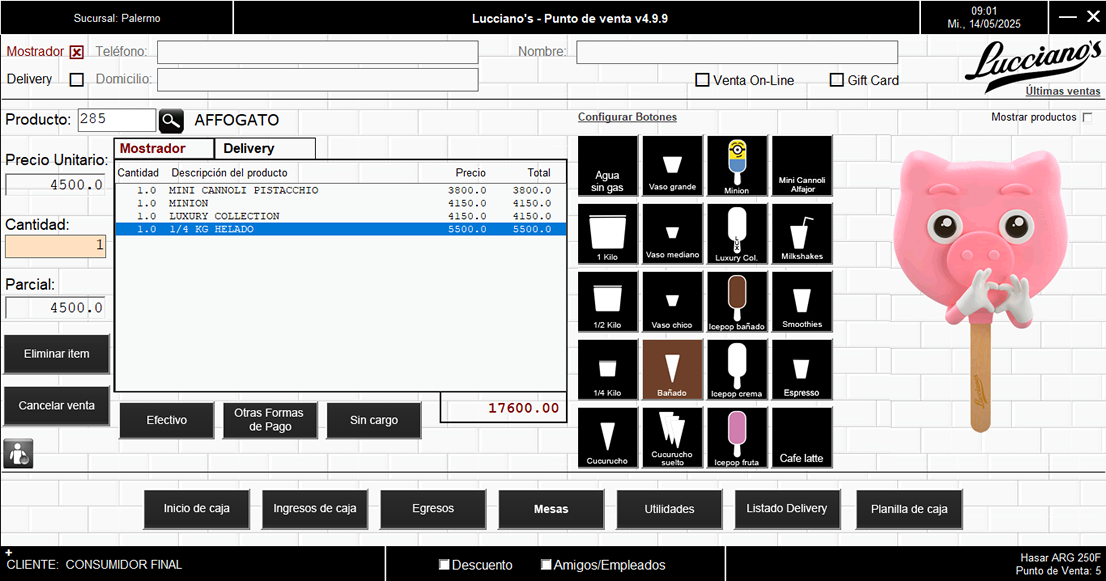
Task: Add Luxury Col. ice pop
Action: pyautogui.click(x=737, y=233)
